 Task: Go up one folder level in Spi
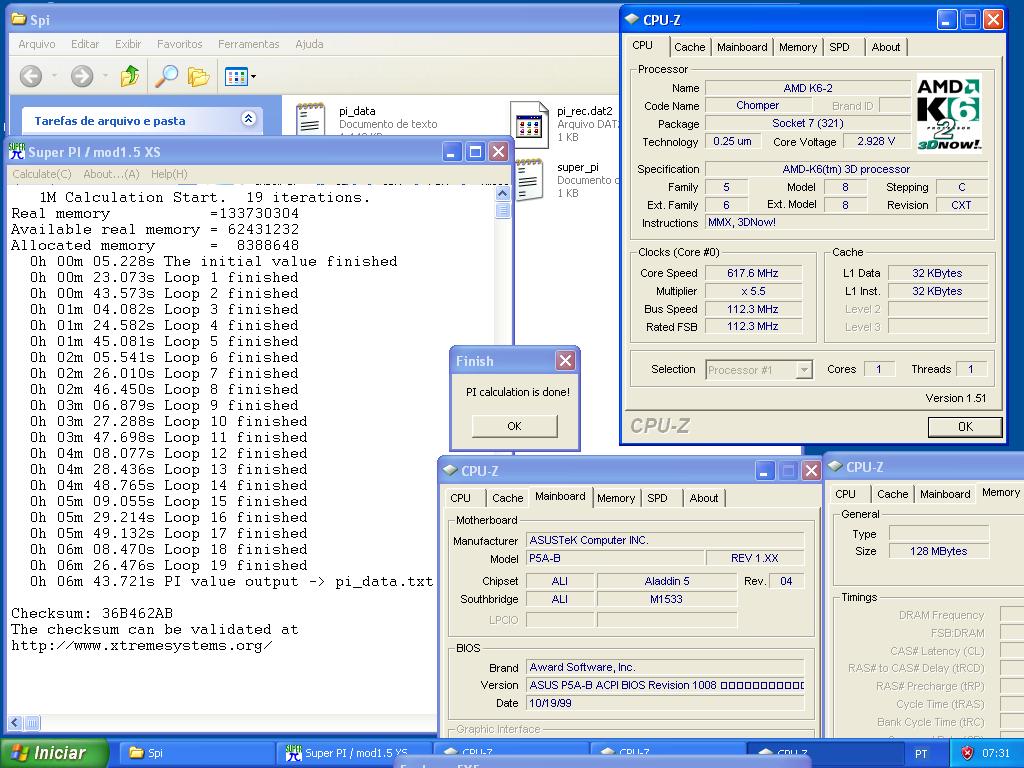click(130, 76)
